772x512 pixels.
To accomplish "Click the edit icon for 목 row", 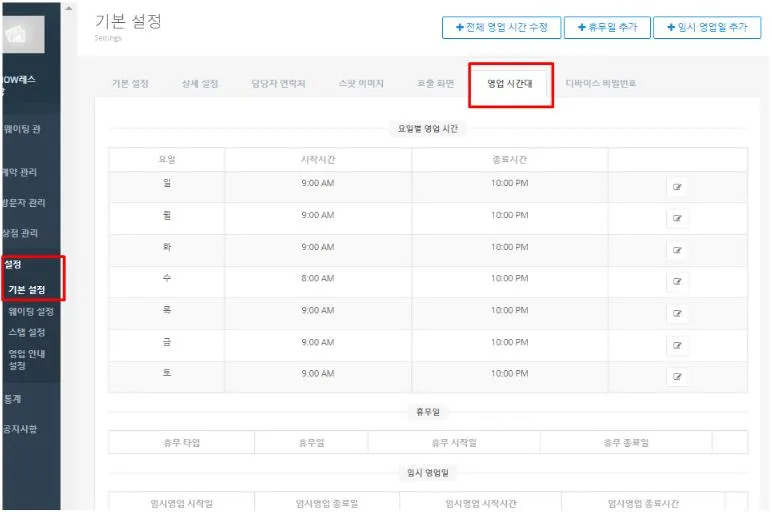I will [677, 314].
